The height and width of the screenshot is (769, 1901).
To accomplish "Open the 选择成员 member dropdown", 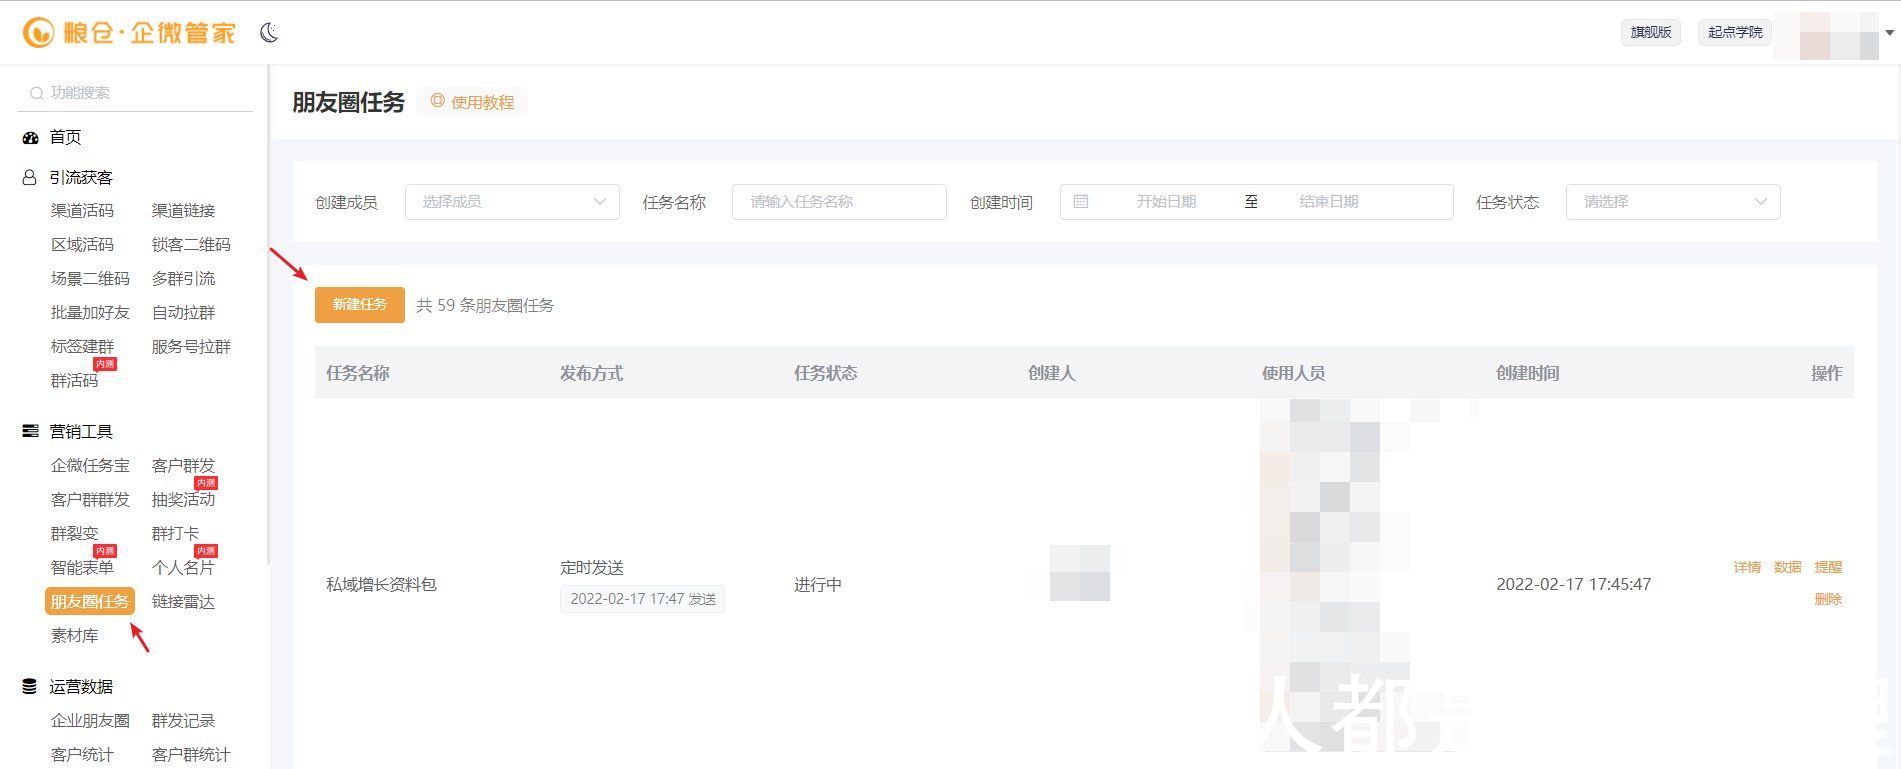I will coord(512,202).
